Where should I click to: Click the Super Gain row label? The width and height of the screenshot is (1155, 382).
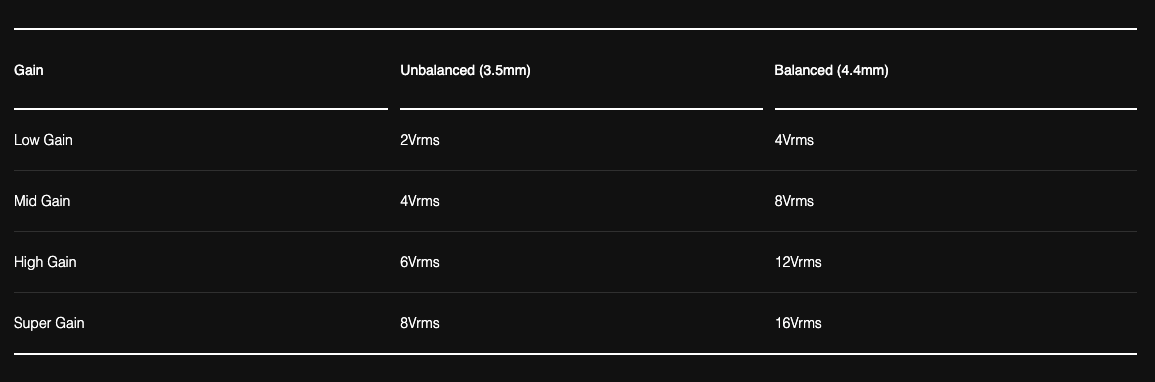(x=49, y=323)
